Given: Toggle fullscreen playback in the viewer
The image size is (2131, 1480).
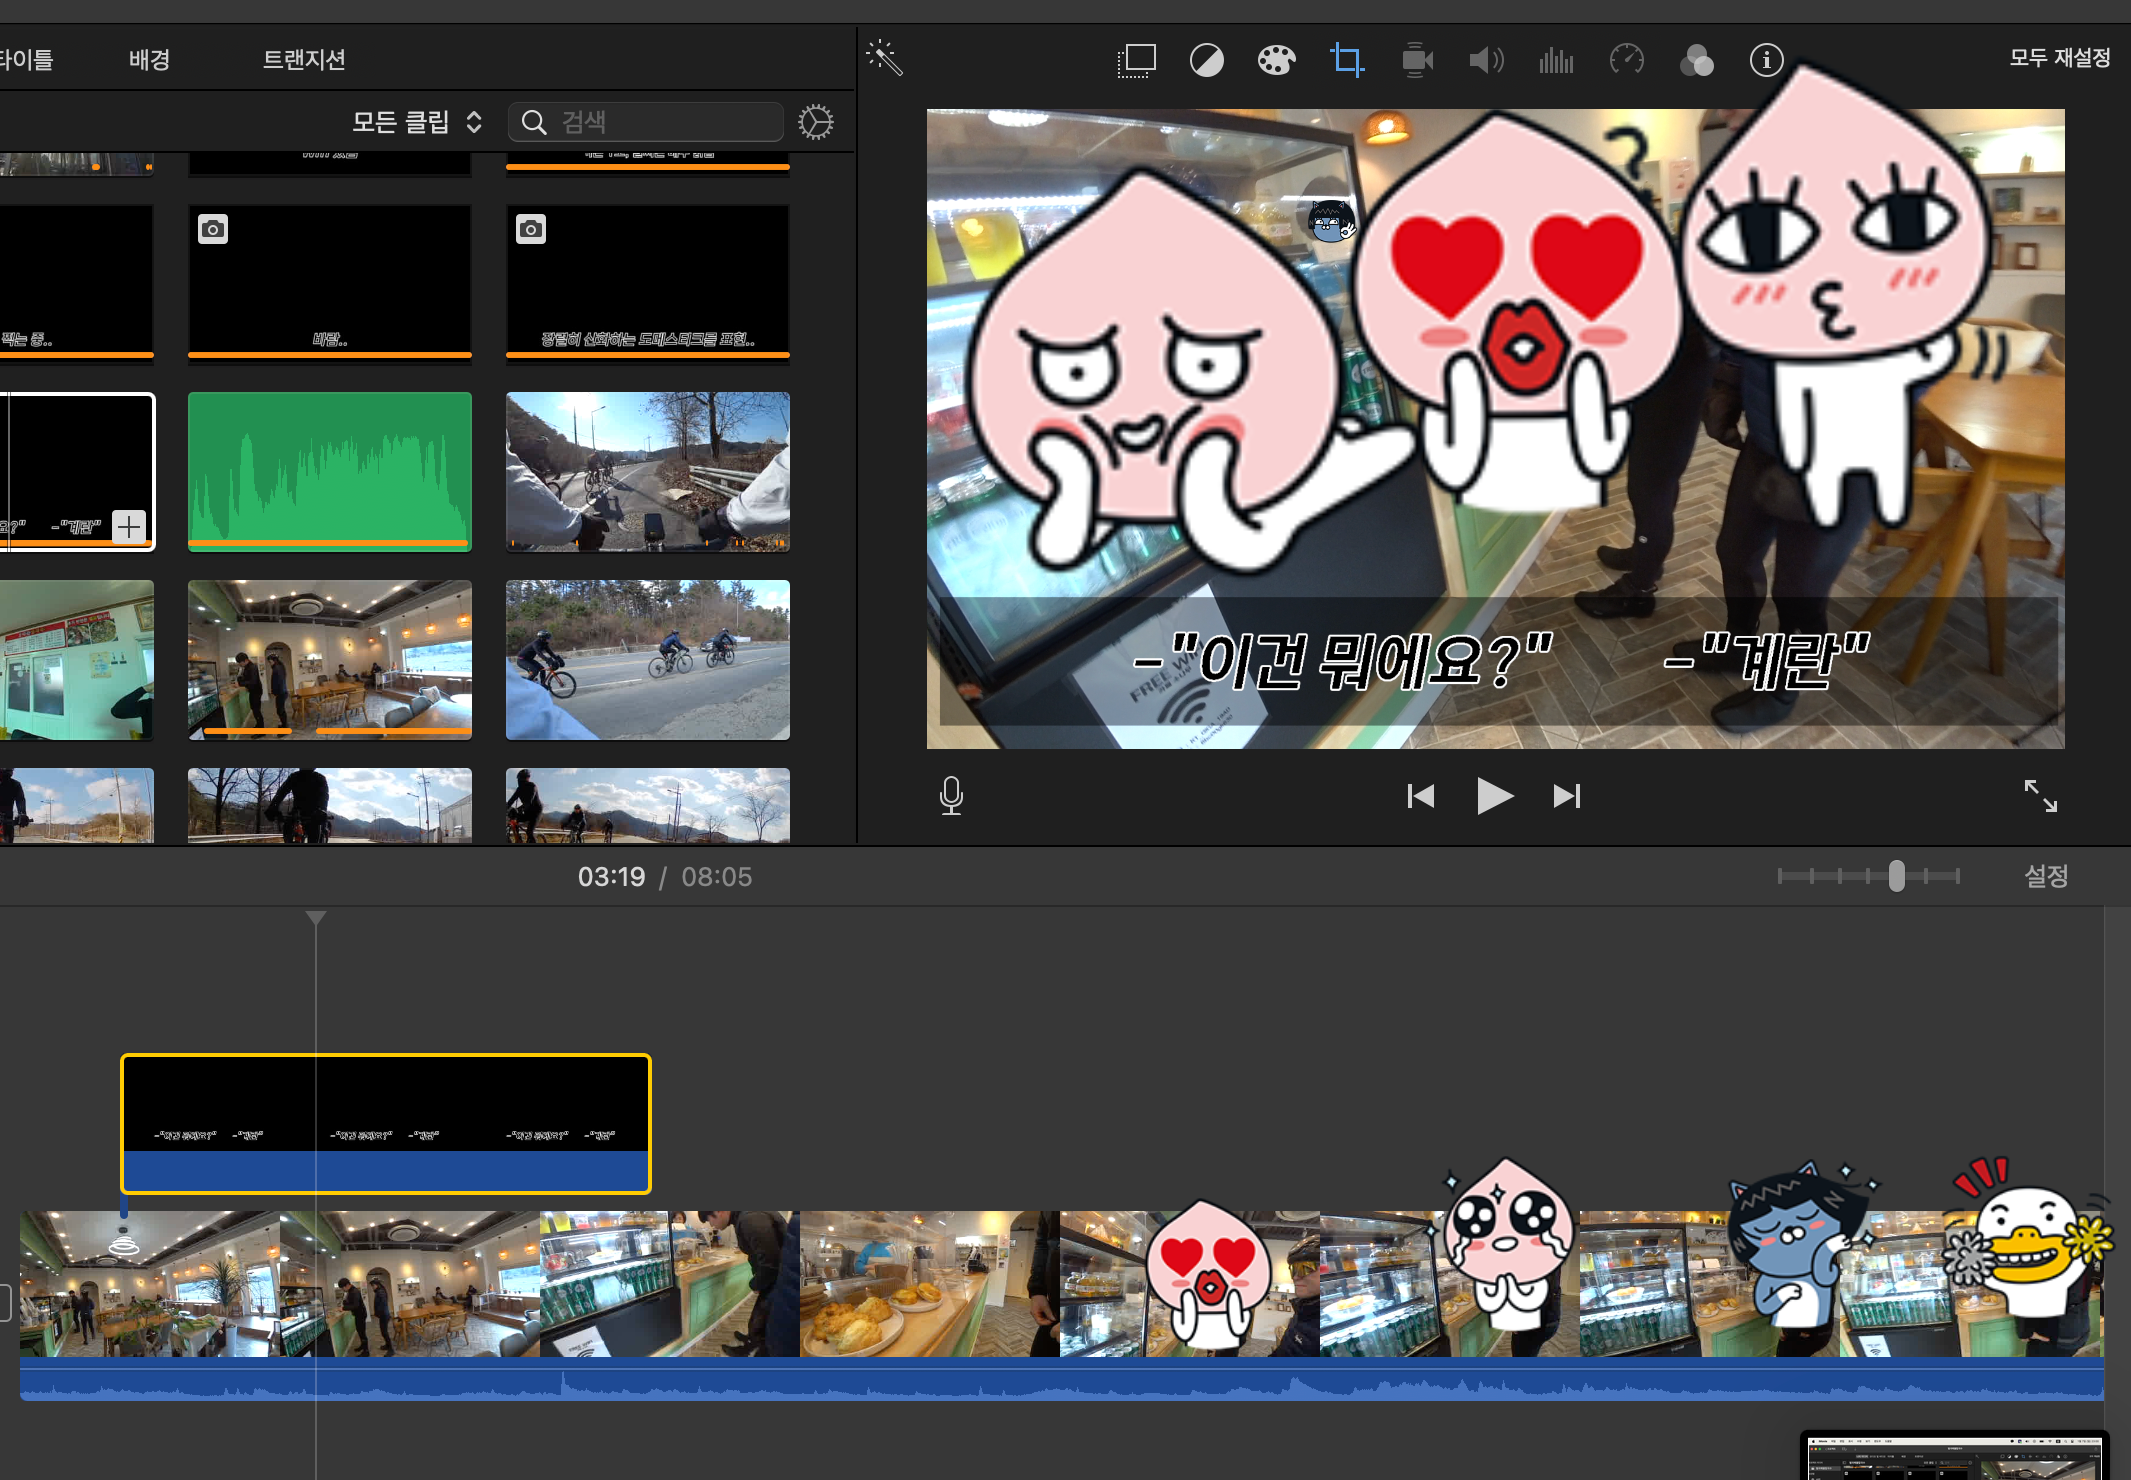Looking at the screenshot, I should pos(2040,796).
